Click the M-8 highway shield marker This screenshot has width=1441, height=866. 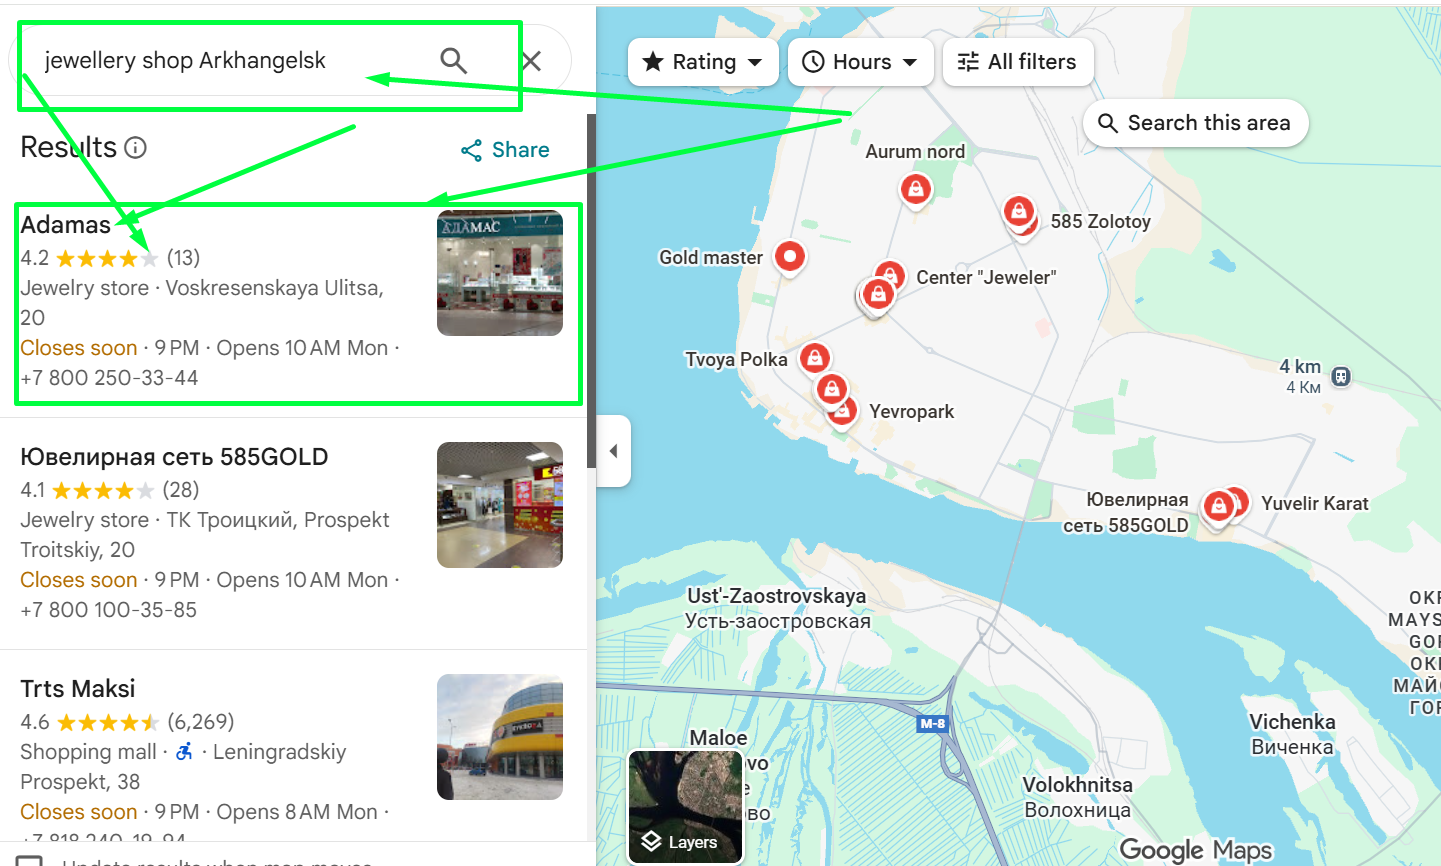coord(932,723)
